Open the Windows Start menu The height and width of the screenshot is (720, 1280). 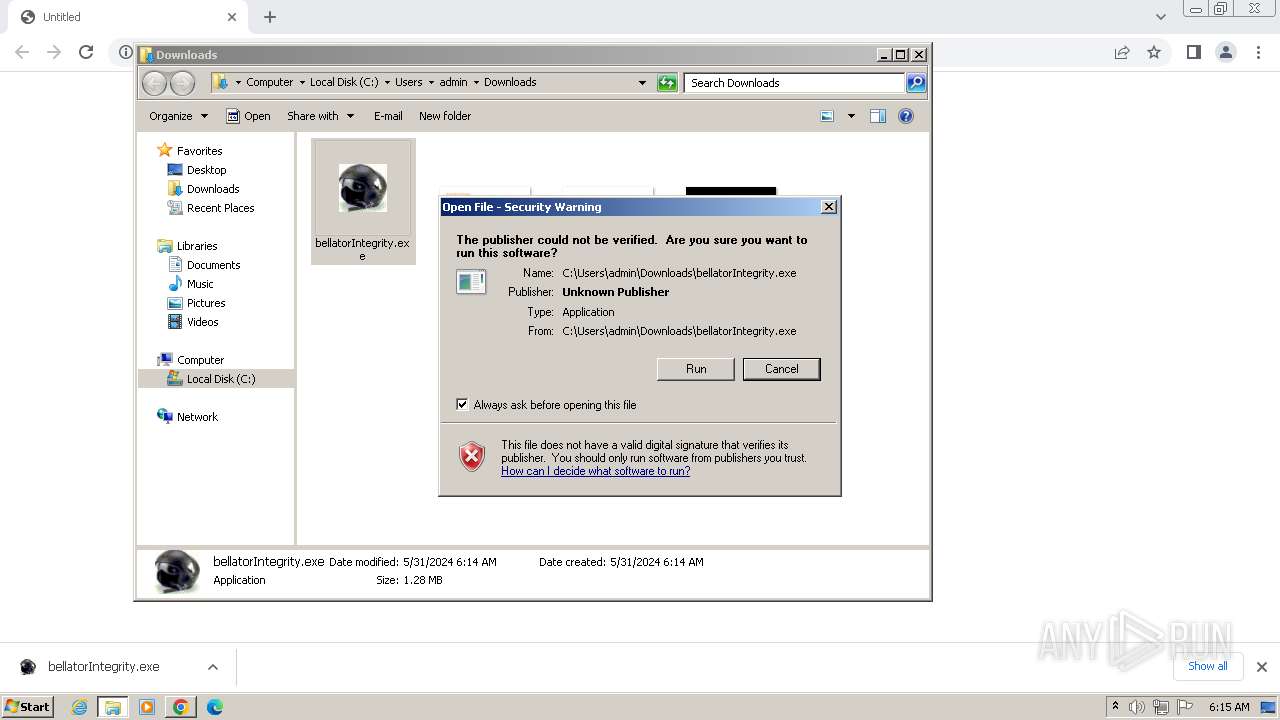pyautogui.click(x=27, y=706)
